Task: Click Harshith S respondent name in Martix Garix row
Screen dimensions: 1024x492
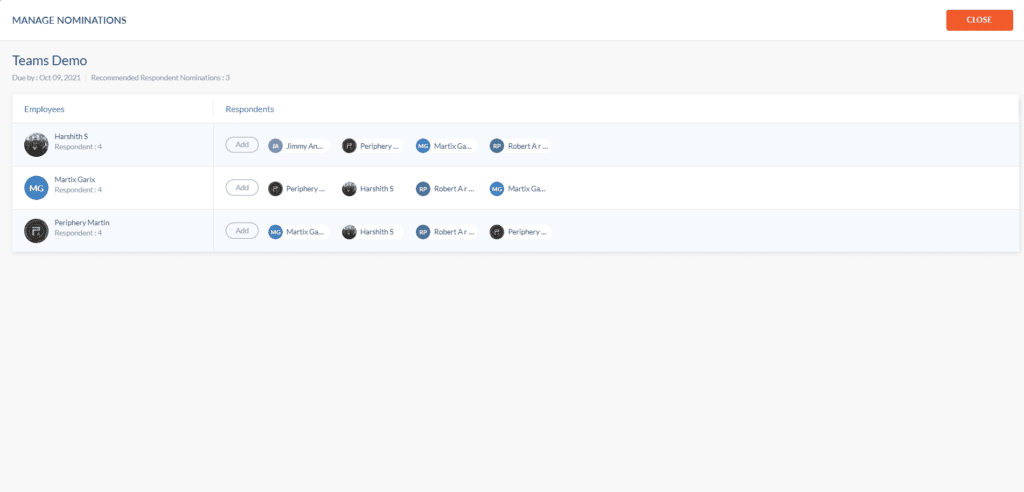Action: coord(377,189)
